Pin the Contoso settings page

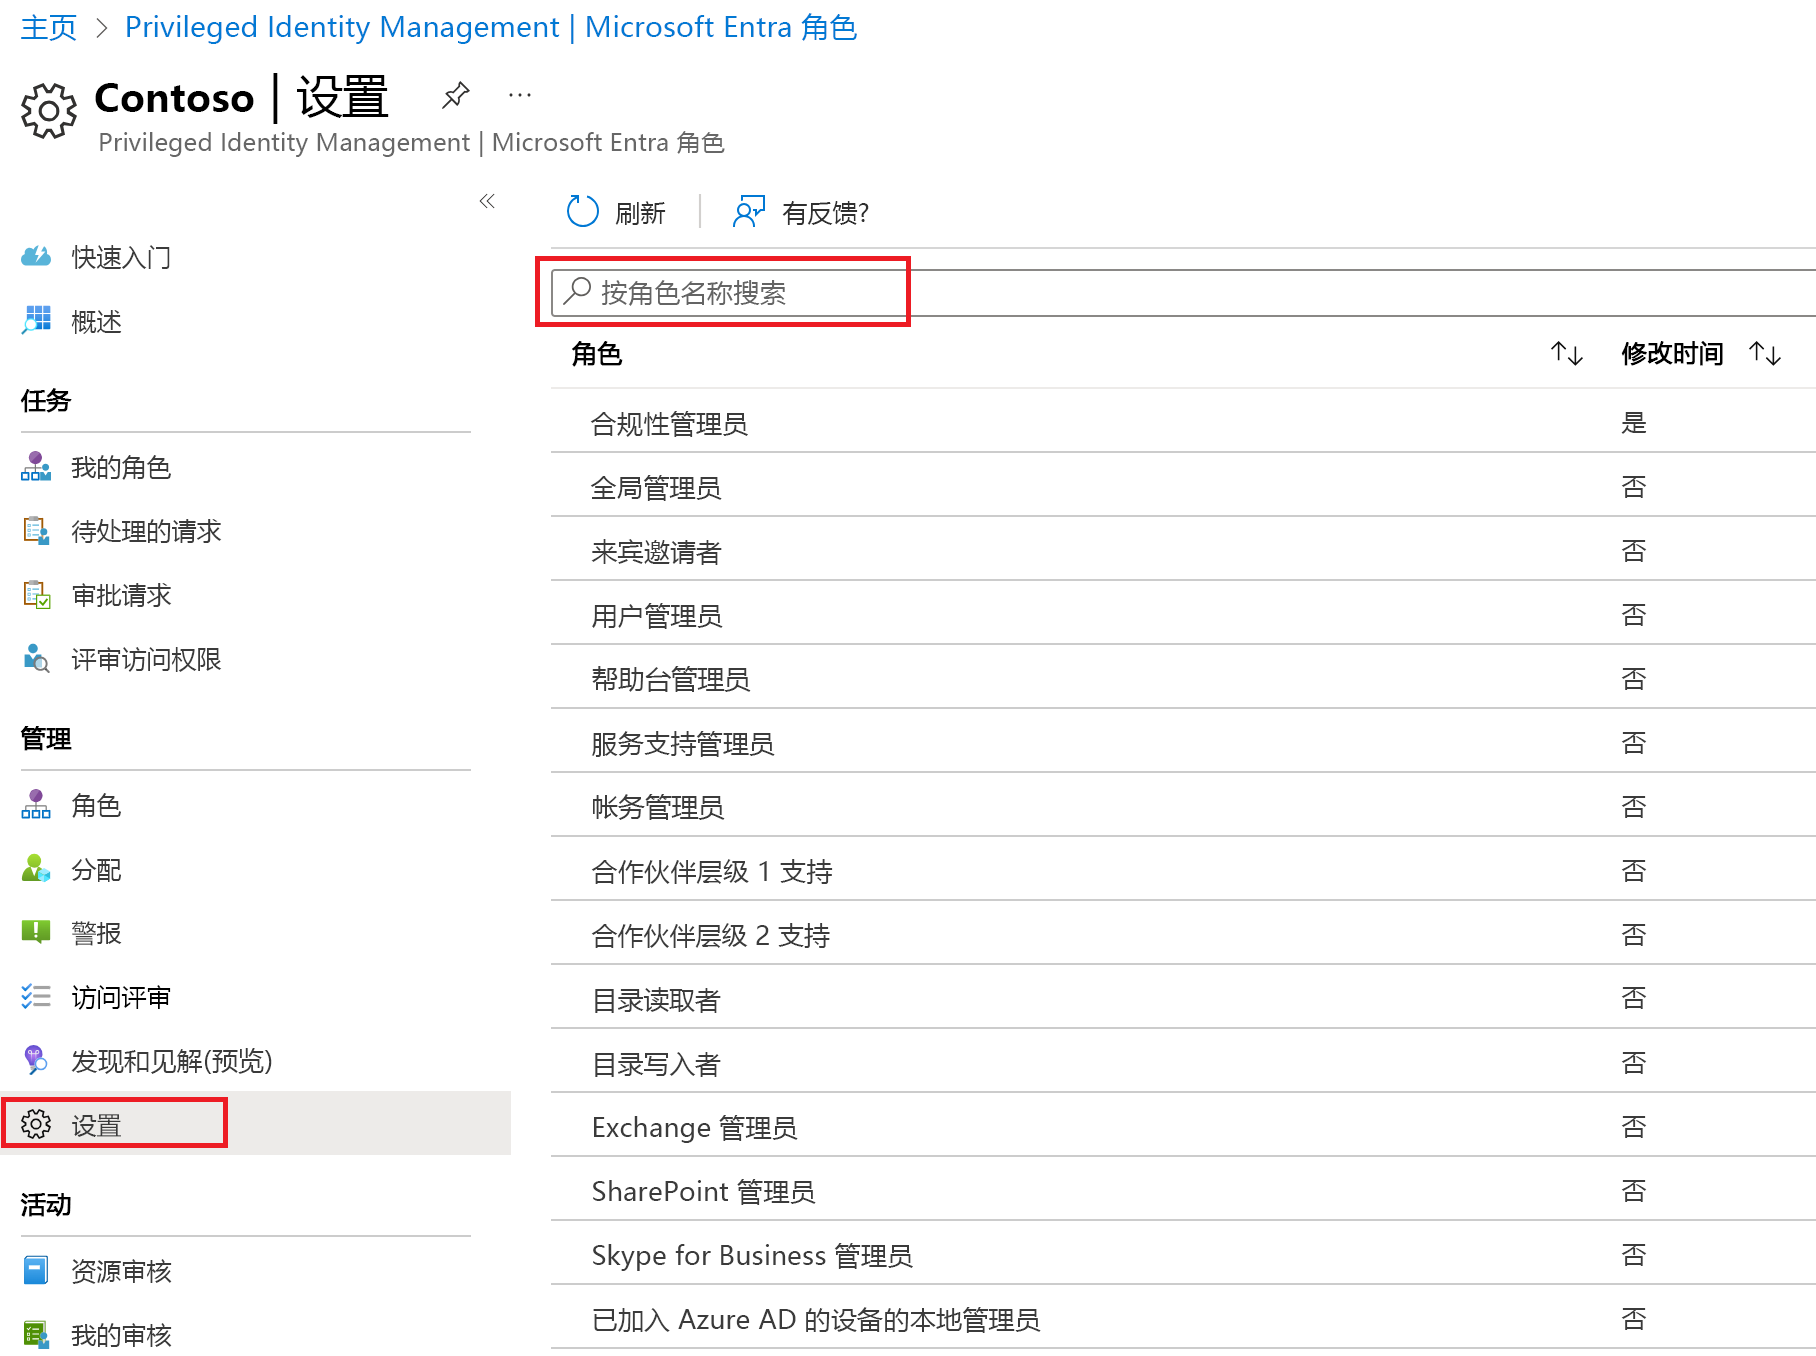click(455, 96)
